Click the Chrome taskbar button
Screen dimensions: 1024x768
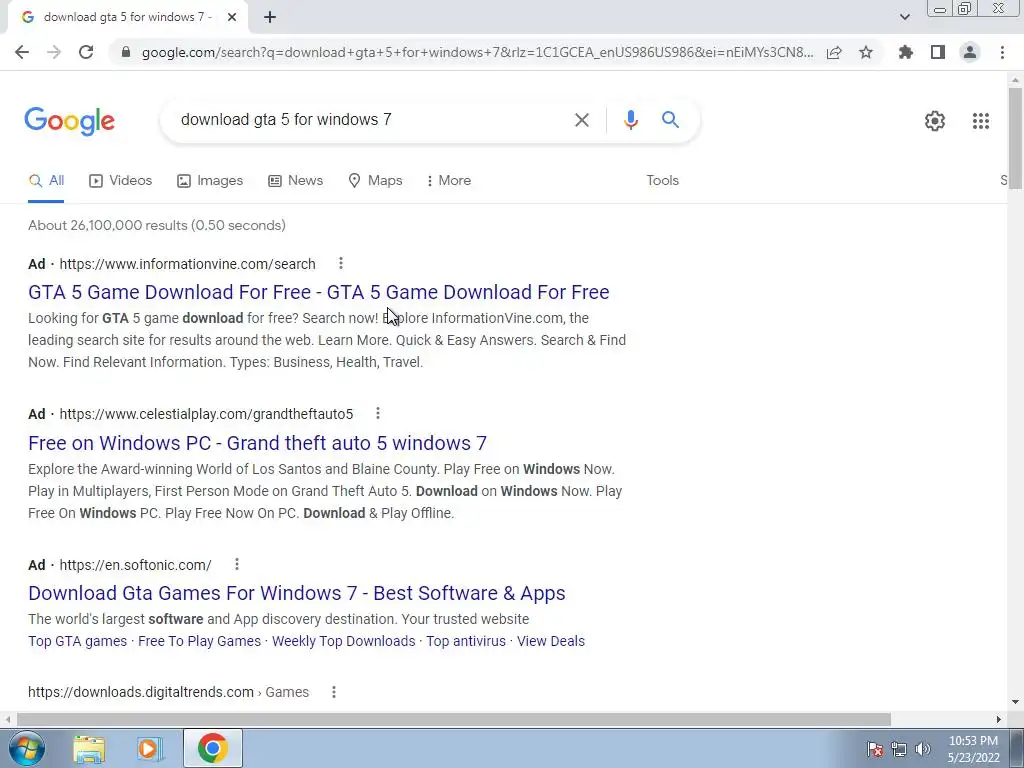coord(212,748)
